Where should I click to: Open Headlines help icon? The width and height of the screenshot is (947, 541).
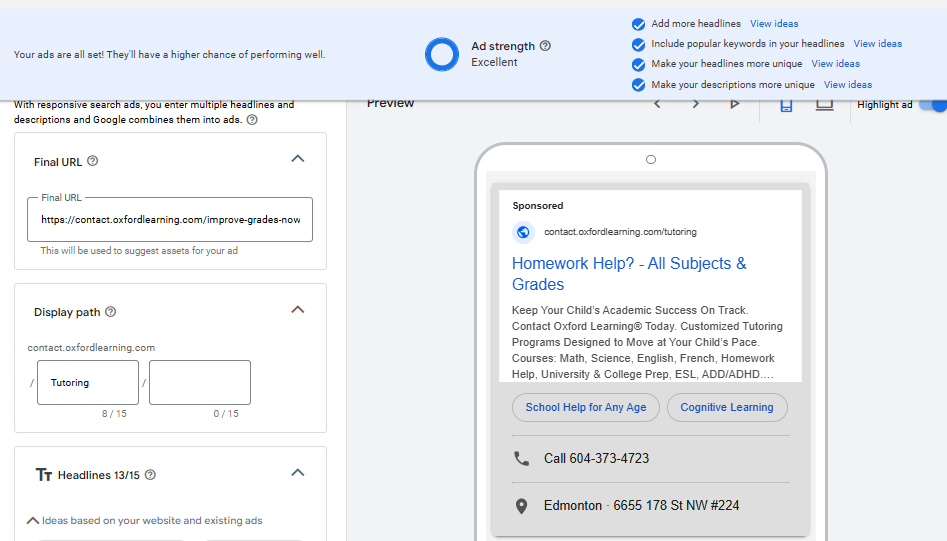[150, 475]
